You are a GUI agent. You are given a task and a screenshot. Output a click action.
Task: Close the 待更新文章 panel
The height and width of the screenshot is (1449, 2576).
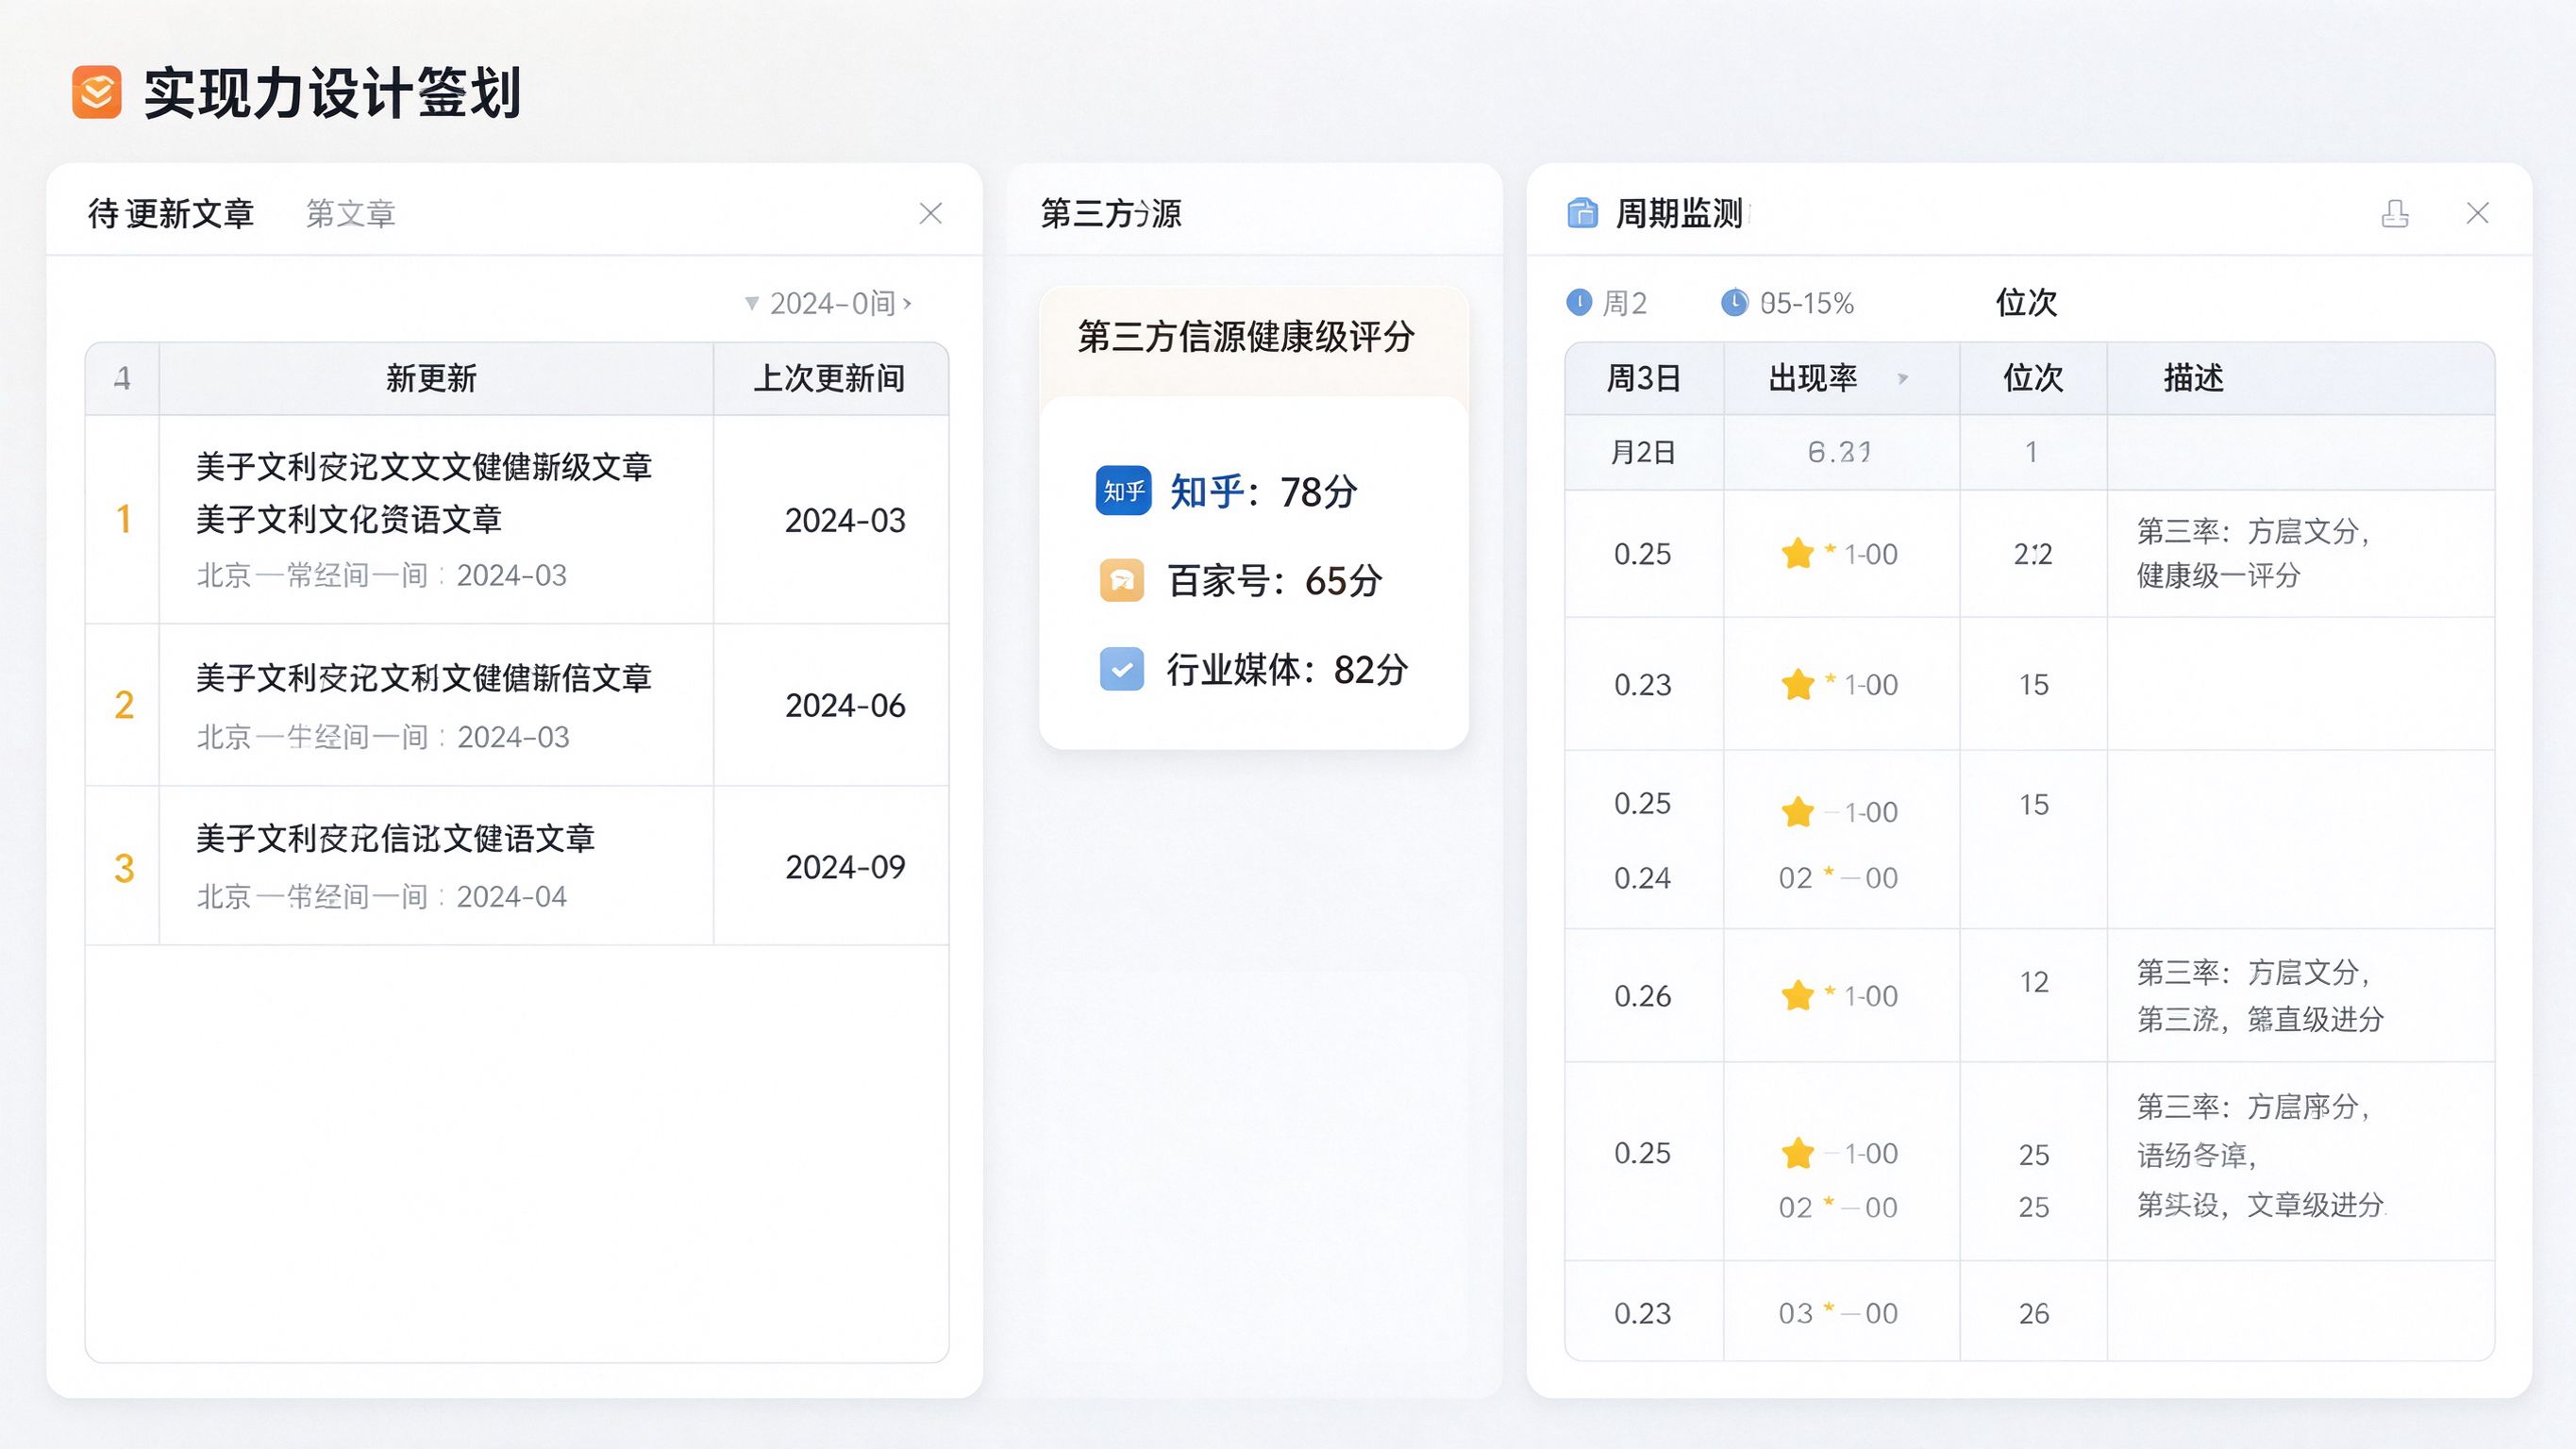pyautogui.click(x=930, y=213)
